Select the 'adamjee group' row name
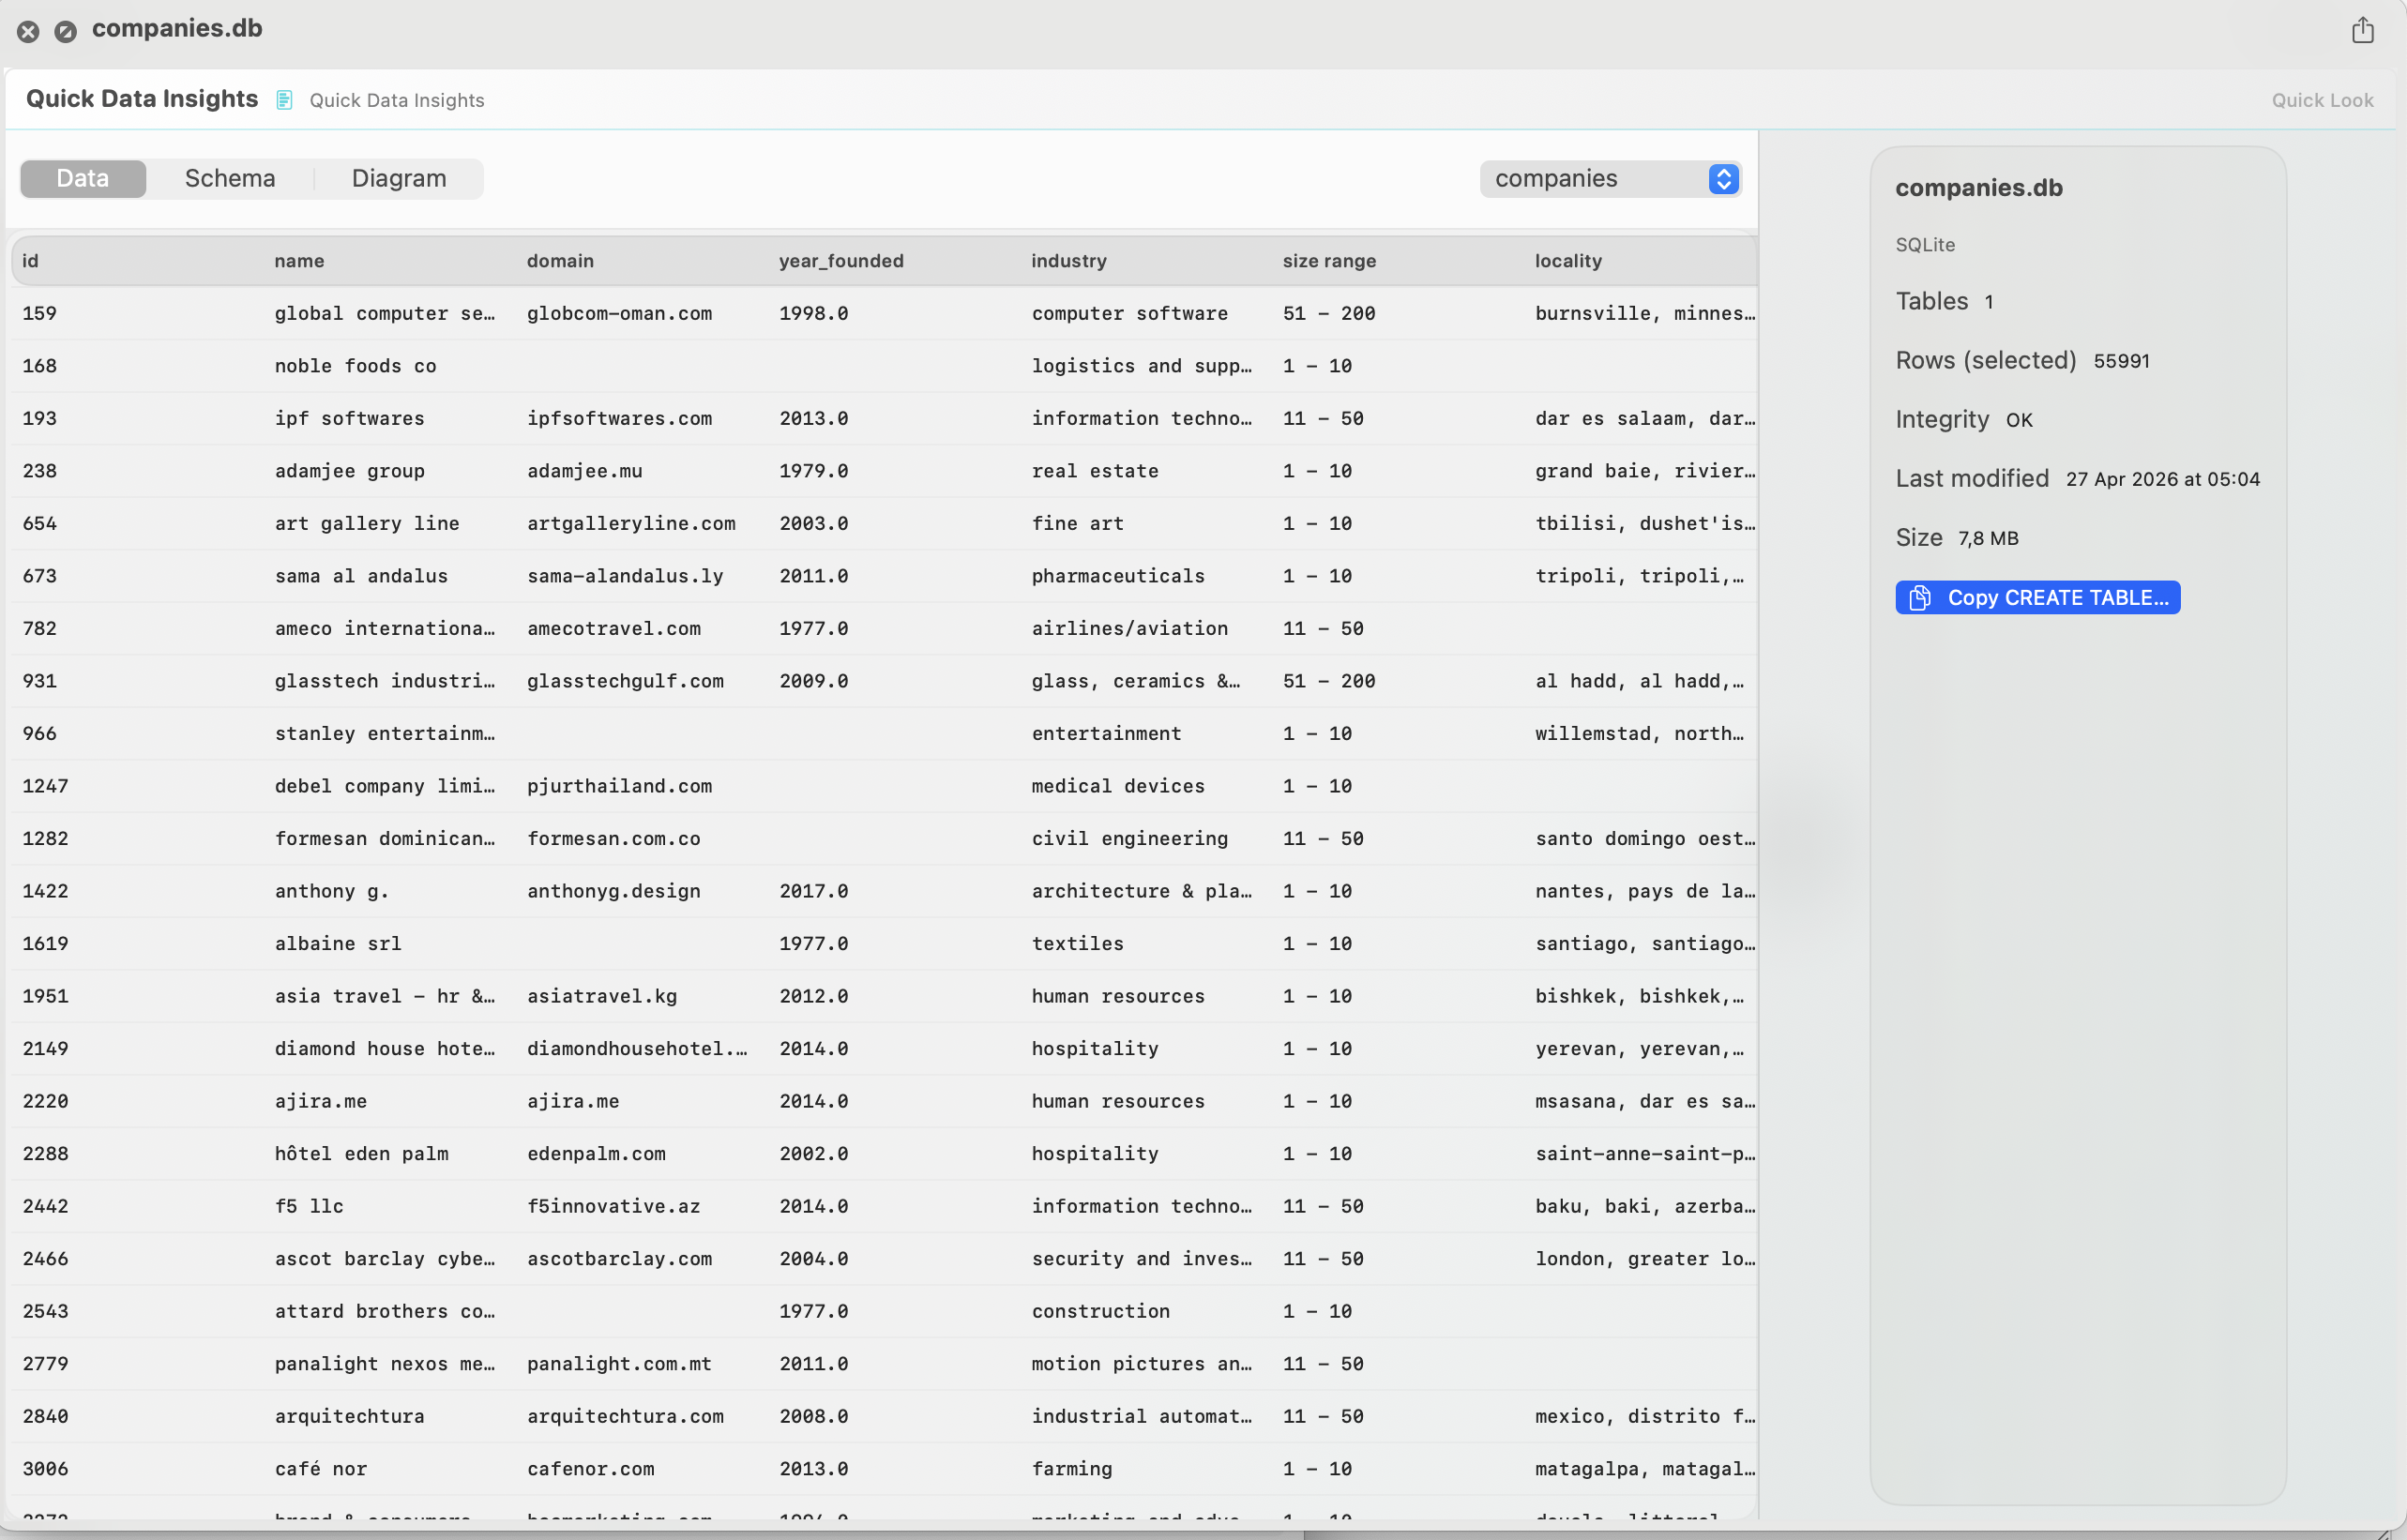 click(349, 471)
